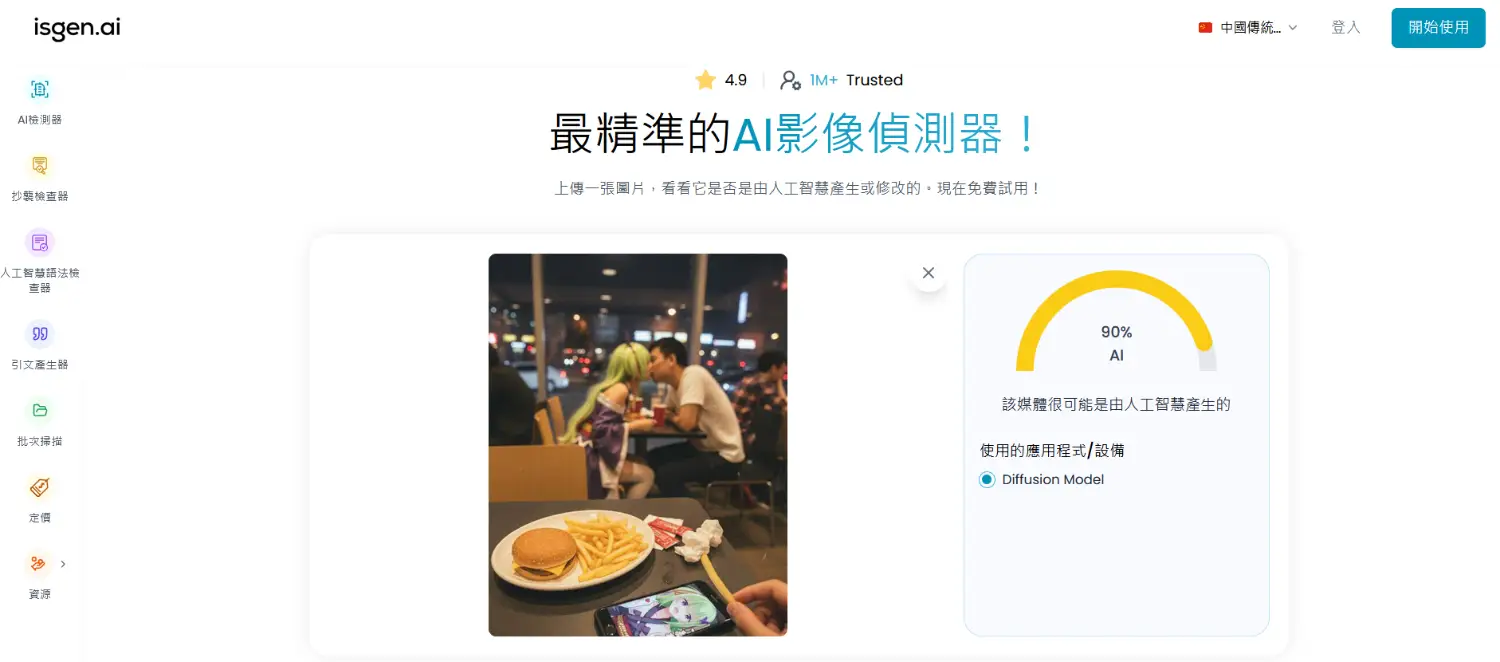Click the China flag language selector

[1205, 28]
